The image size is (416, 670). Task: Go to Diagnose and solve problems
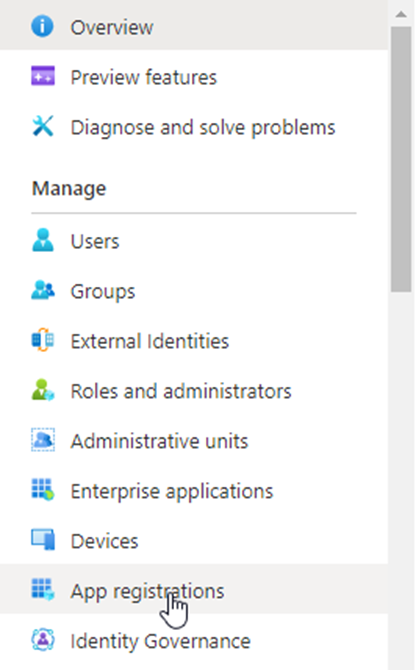(x=194, y=126)
